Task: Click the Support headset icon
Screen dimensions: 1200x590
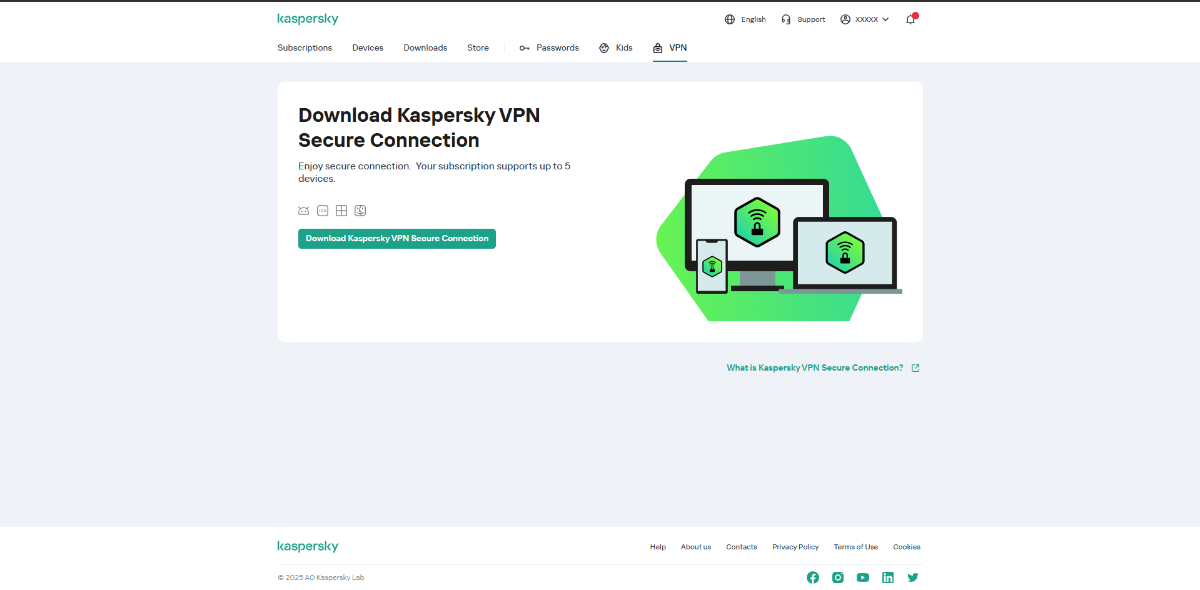Action: click(x=787, y=19)
